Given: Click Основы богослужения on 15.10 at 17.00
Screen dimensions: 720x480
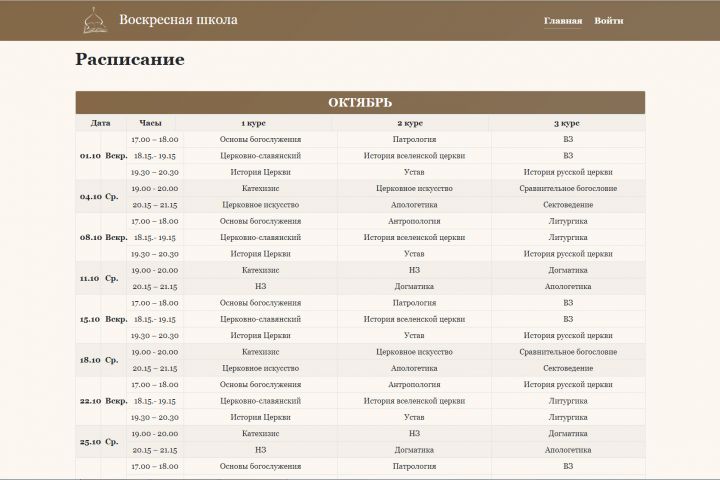Looking at the screenshot, I should [x=260, y=303].
